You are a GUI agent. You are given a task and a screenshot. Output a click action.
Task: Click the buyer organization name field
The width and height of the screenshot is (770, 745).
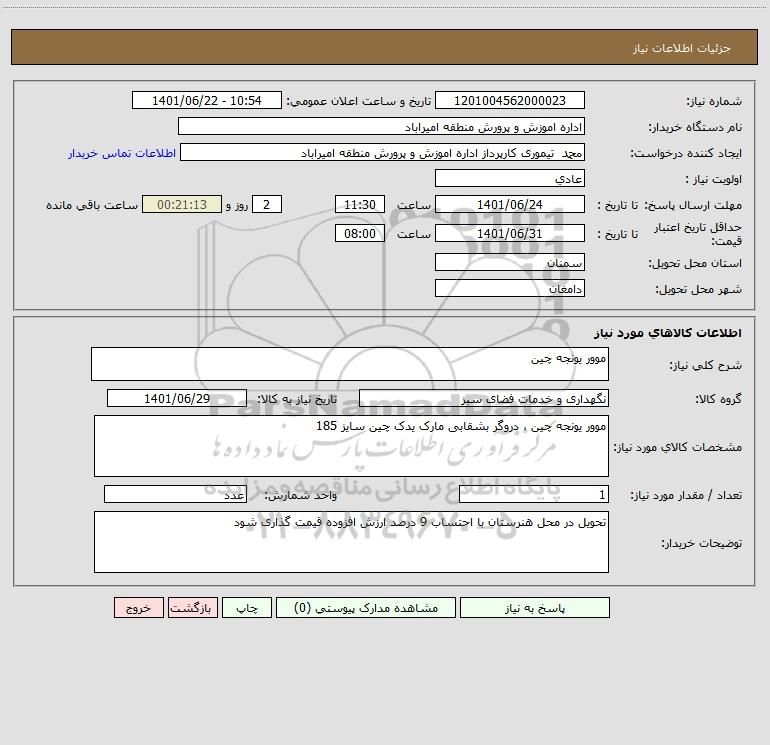tap(381, 126)
